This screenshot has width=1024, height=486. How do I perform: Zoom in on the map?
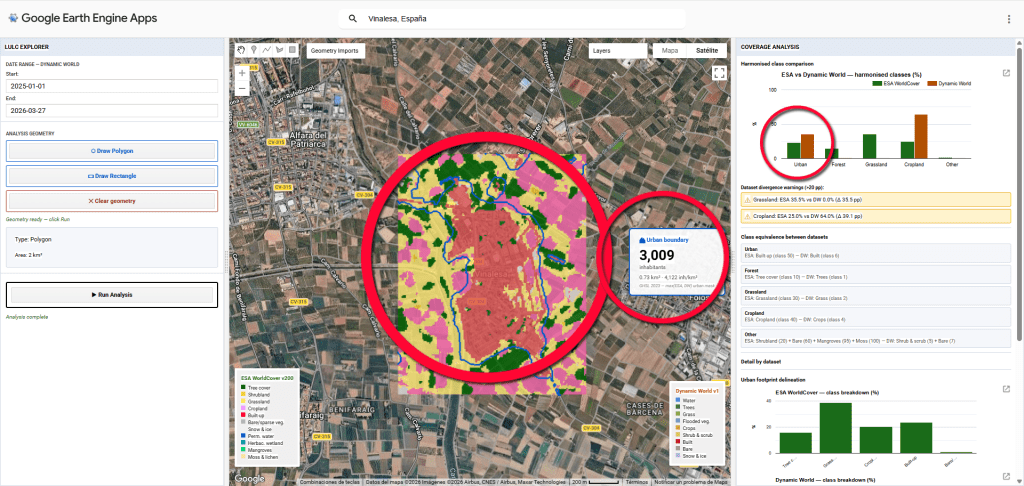pyautogui.click(x=242, y=73)
